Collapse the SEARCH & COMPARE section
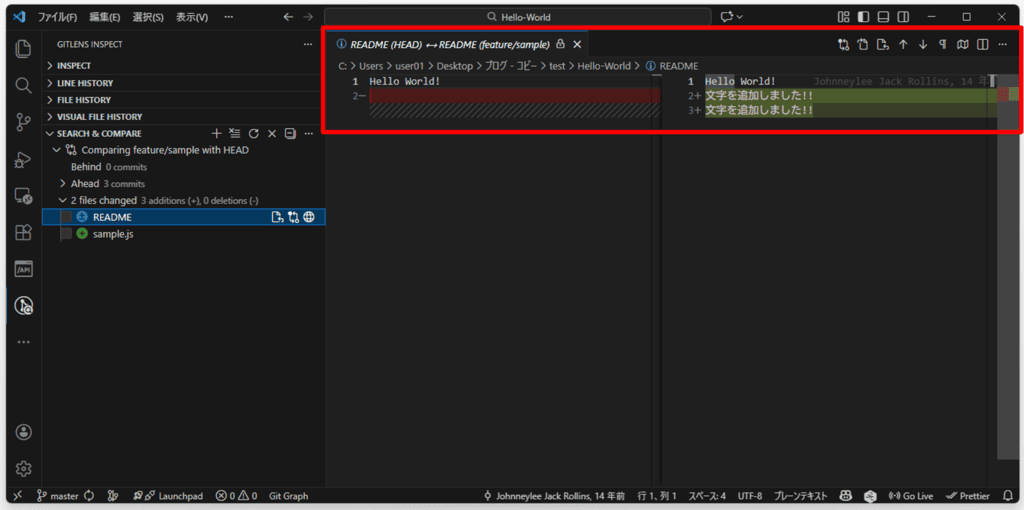 click(x=93, y=133)
